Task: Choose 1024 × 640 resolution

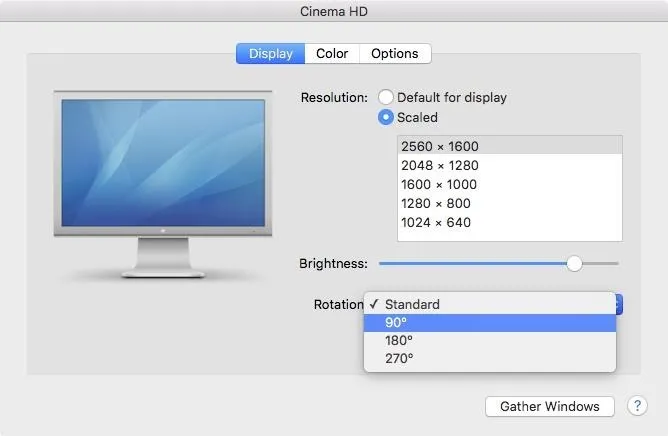Action: [x=510, y=222]
